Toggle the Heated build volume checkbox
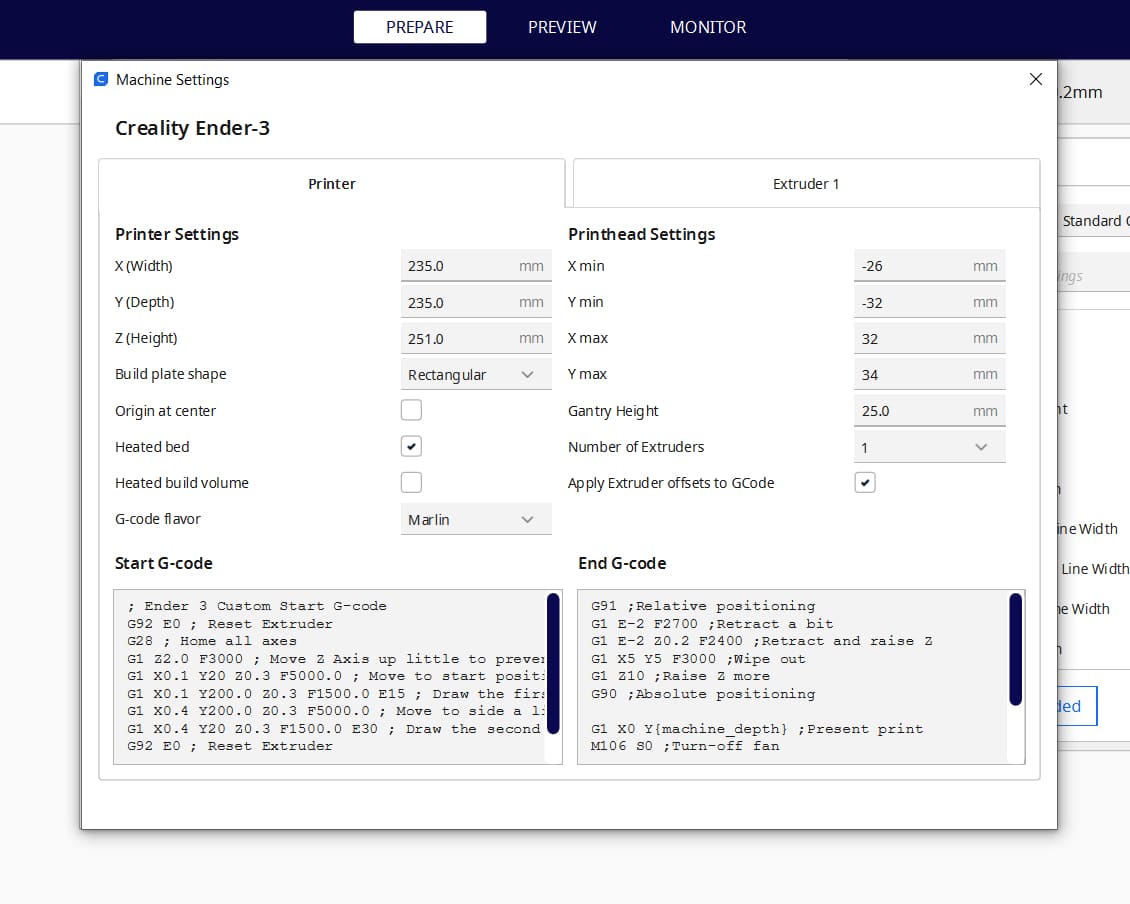1130x904 pixels. click(411, 482)
